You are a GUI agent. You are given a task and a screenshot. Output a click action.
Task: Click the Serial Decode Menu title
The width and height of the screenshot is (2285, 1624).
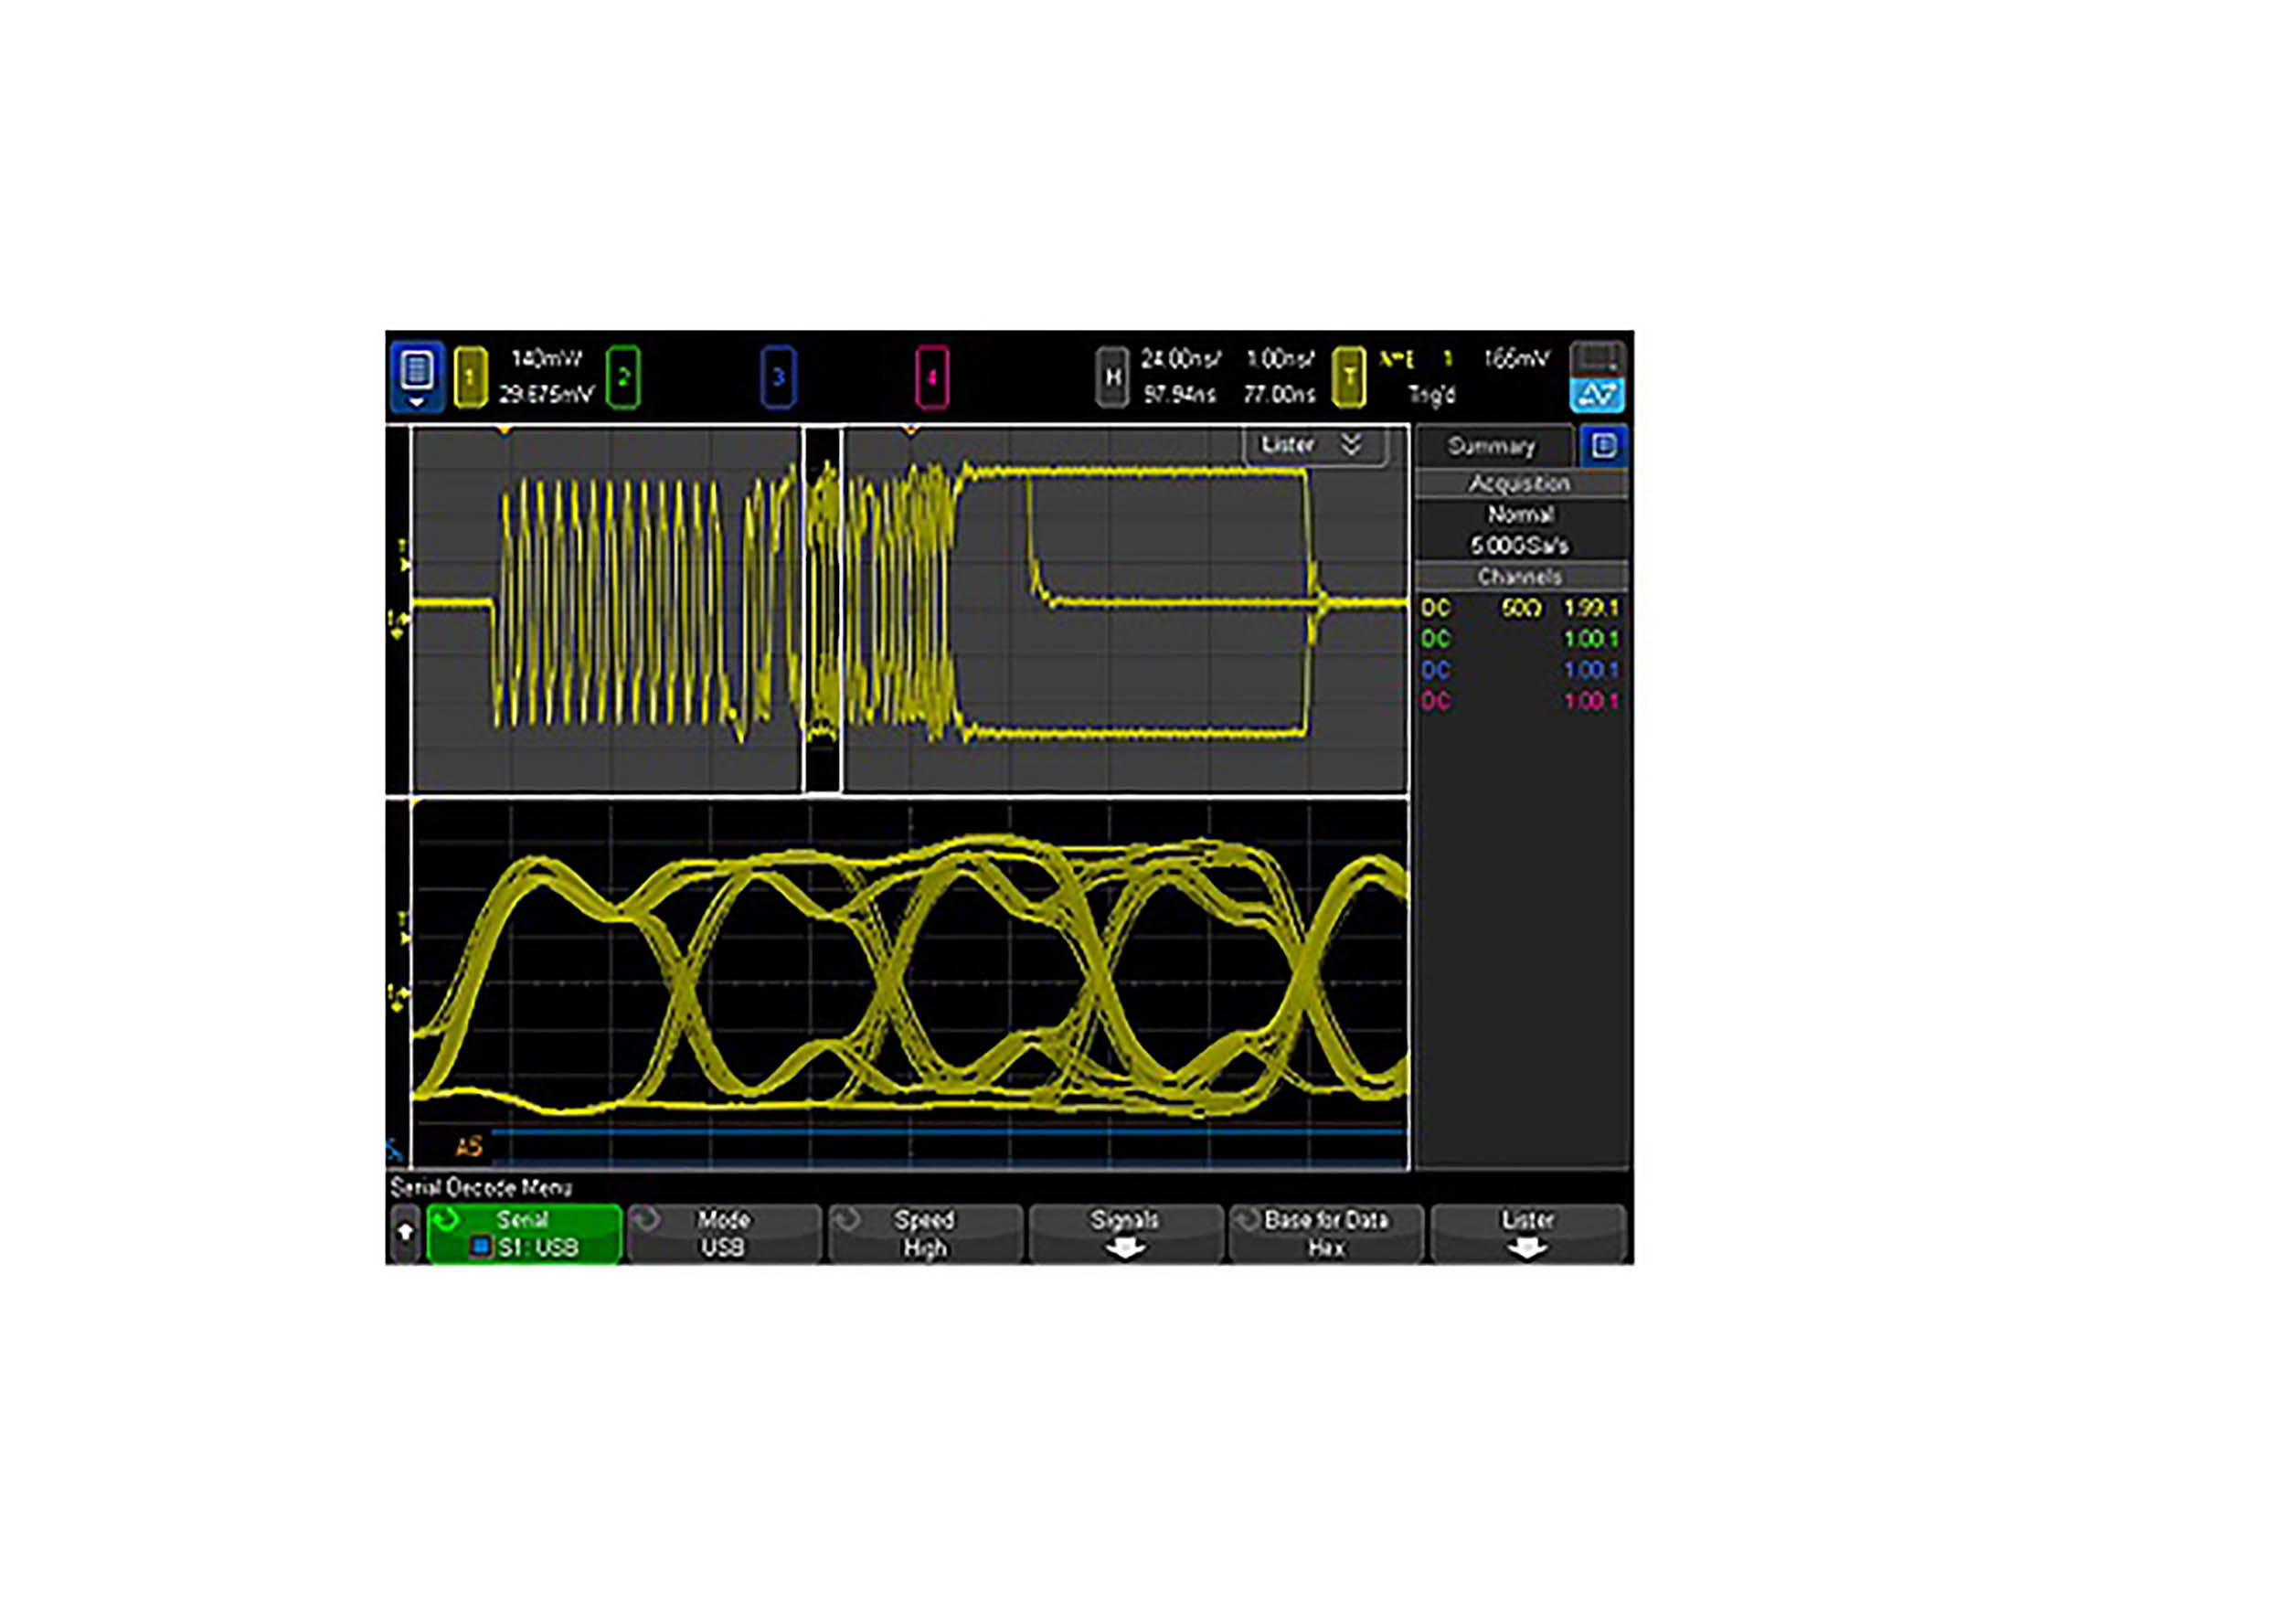[x=481, y=1188]
